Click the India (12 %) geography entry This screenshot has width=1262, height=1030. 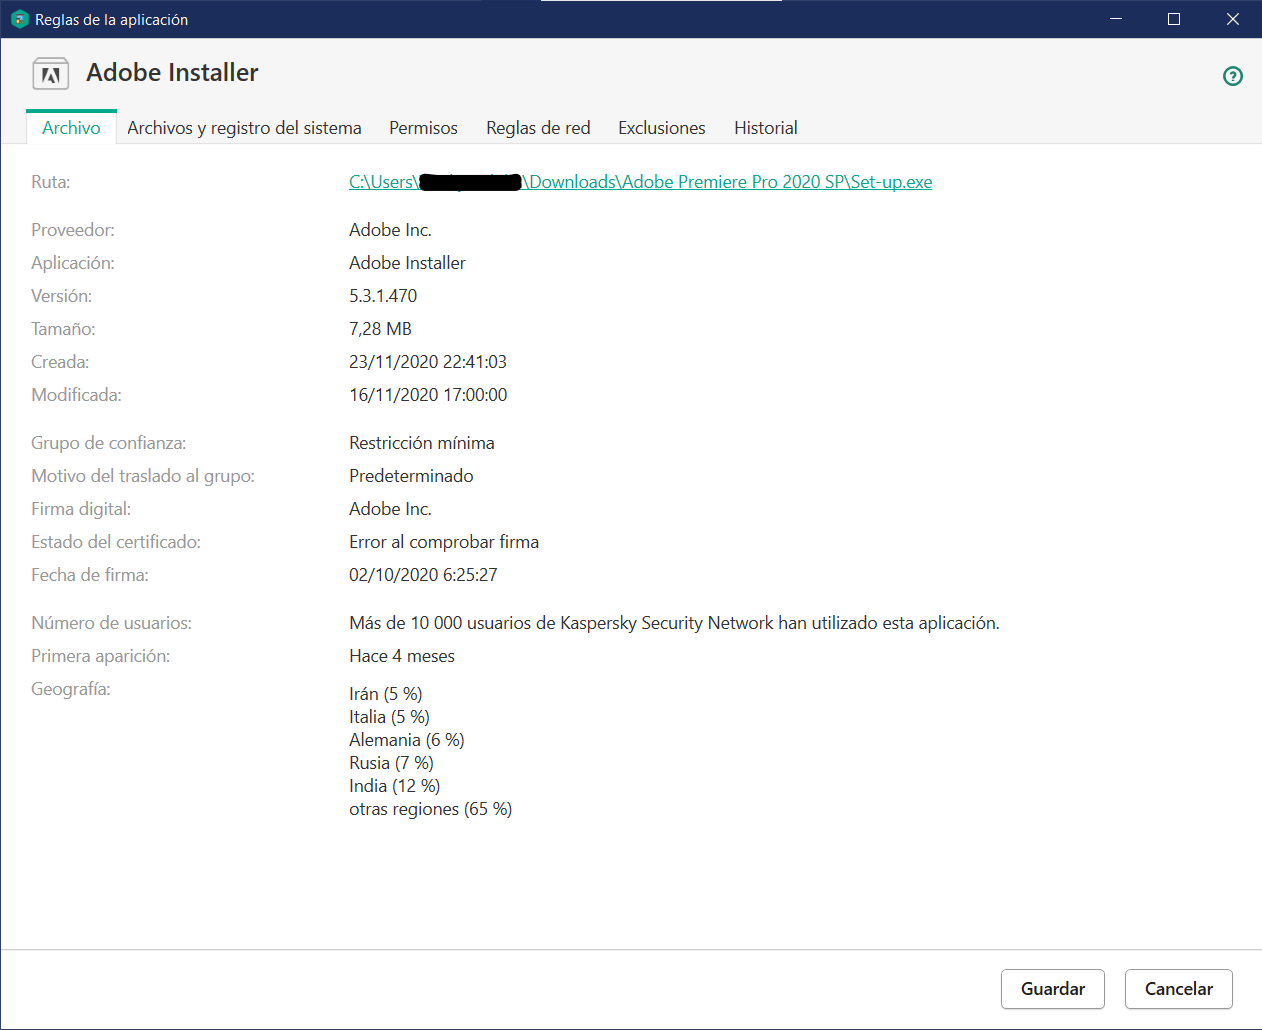(394, 786)
